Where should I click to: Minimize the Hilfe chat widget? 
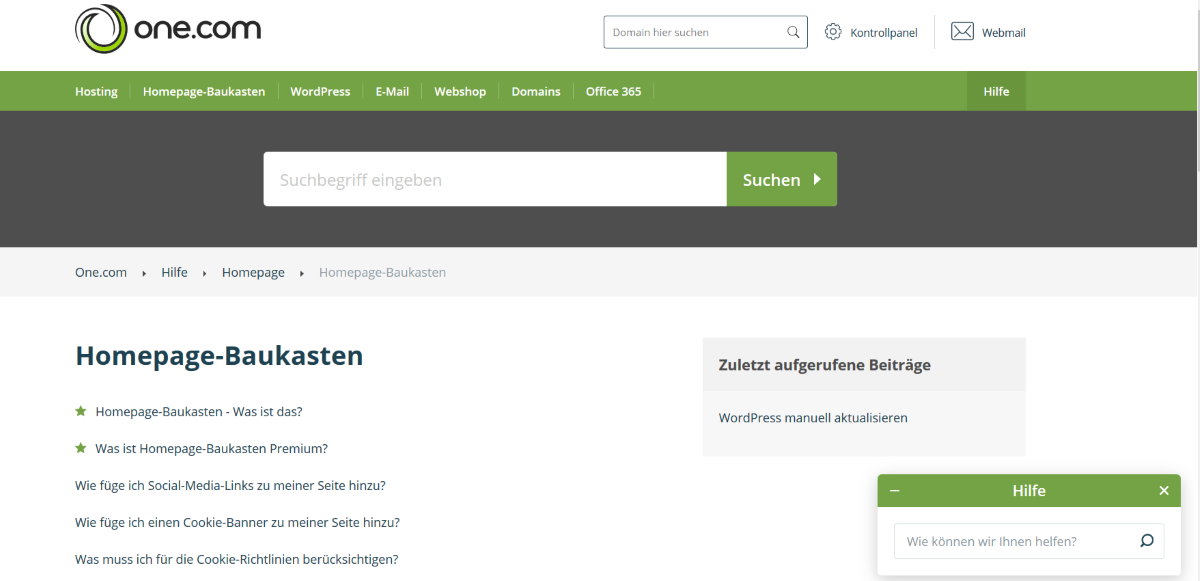(895, 491)
